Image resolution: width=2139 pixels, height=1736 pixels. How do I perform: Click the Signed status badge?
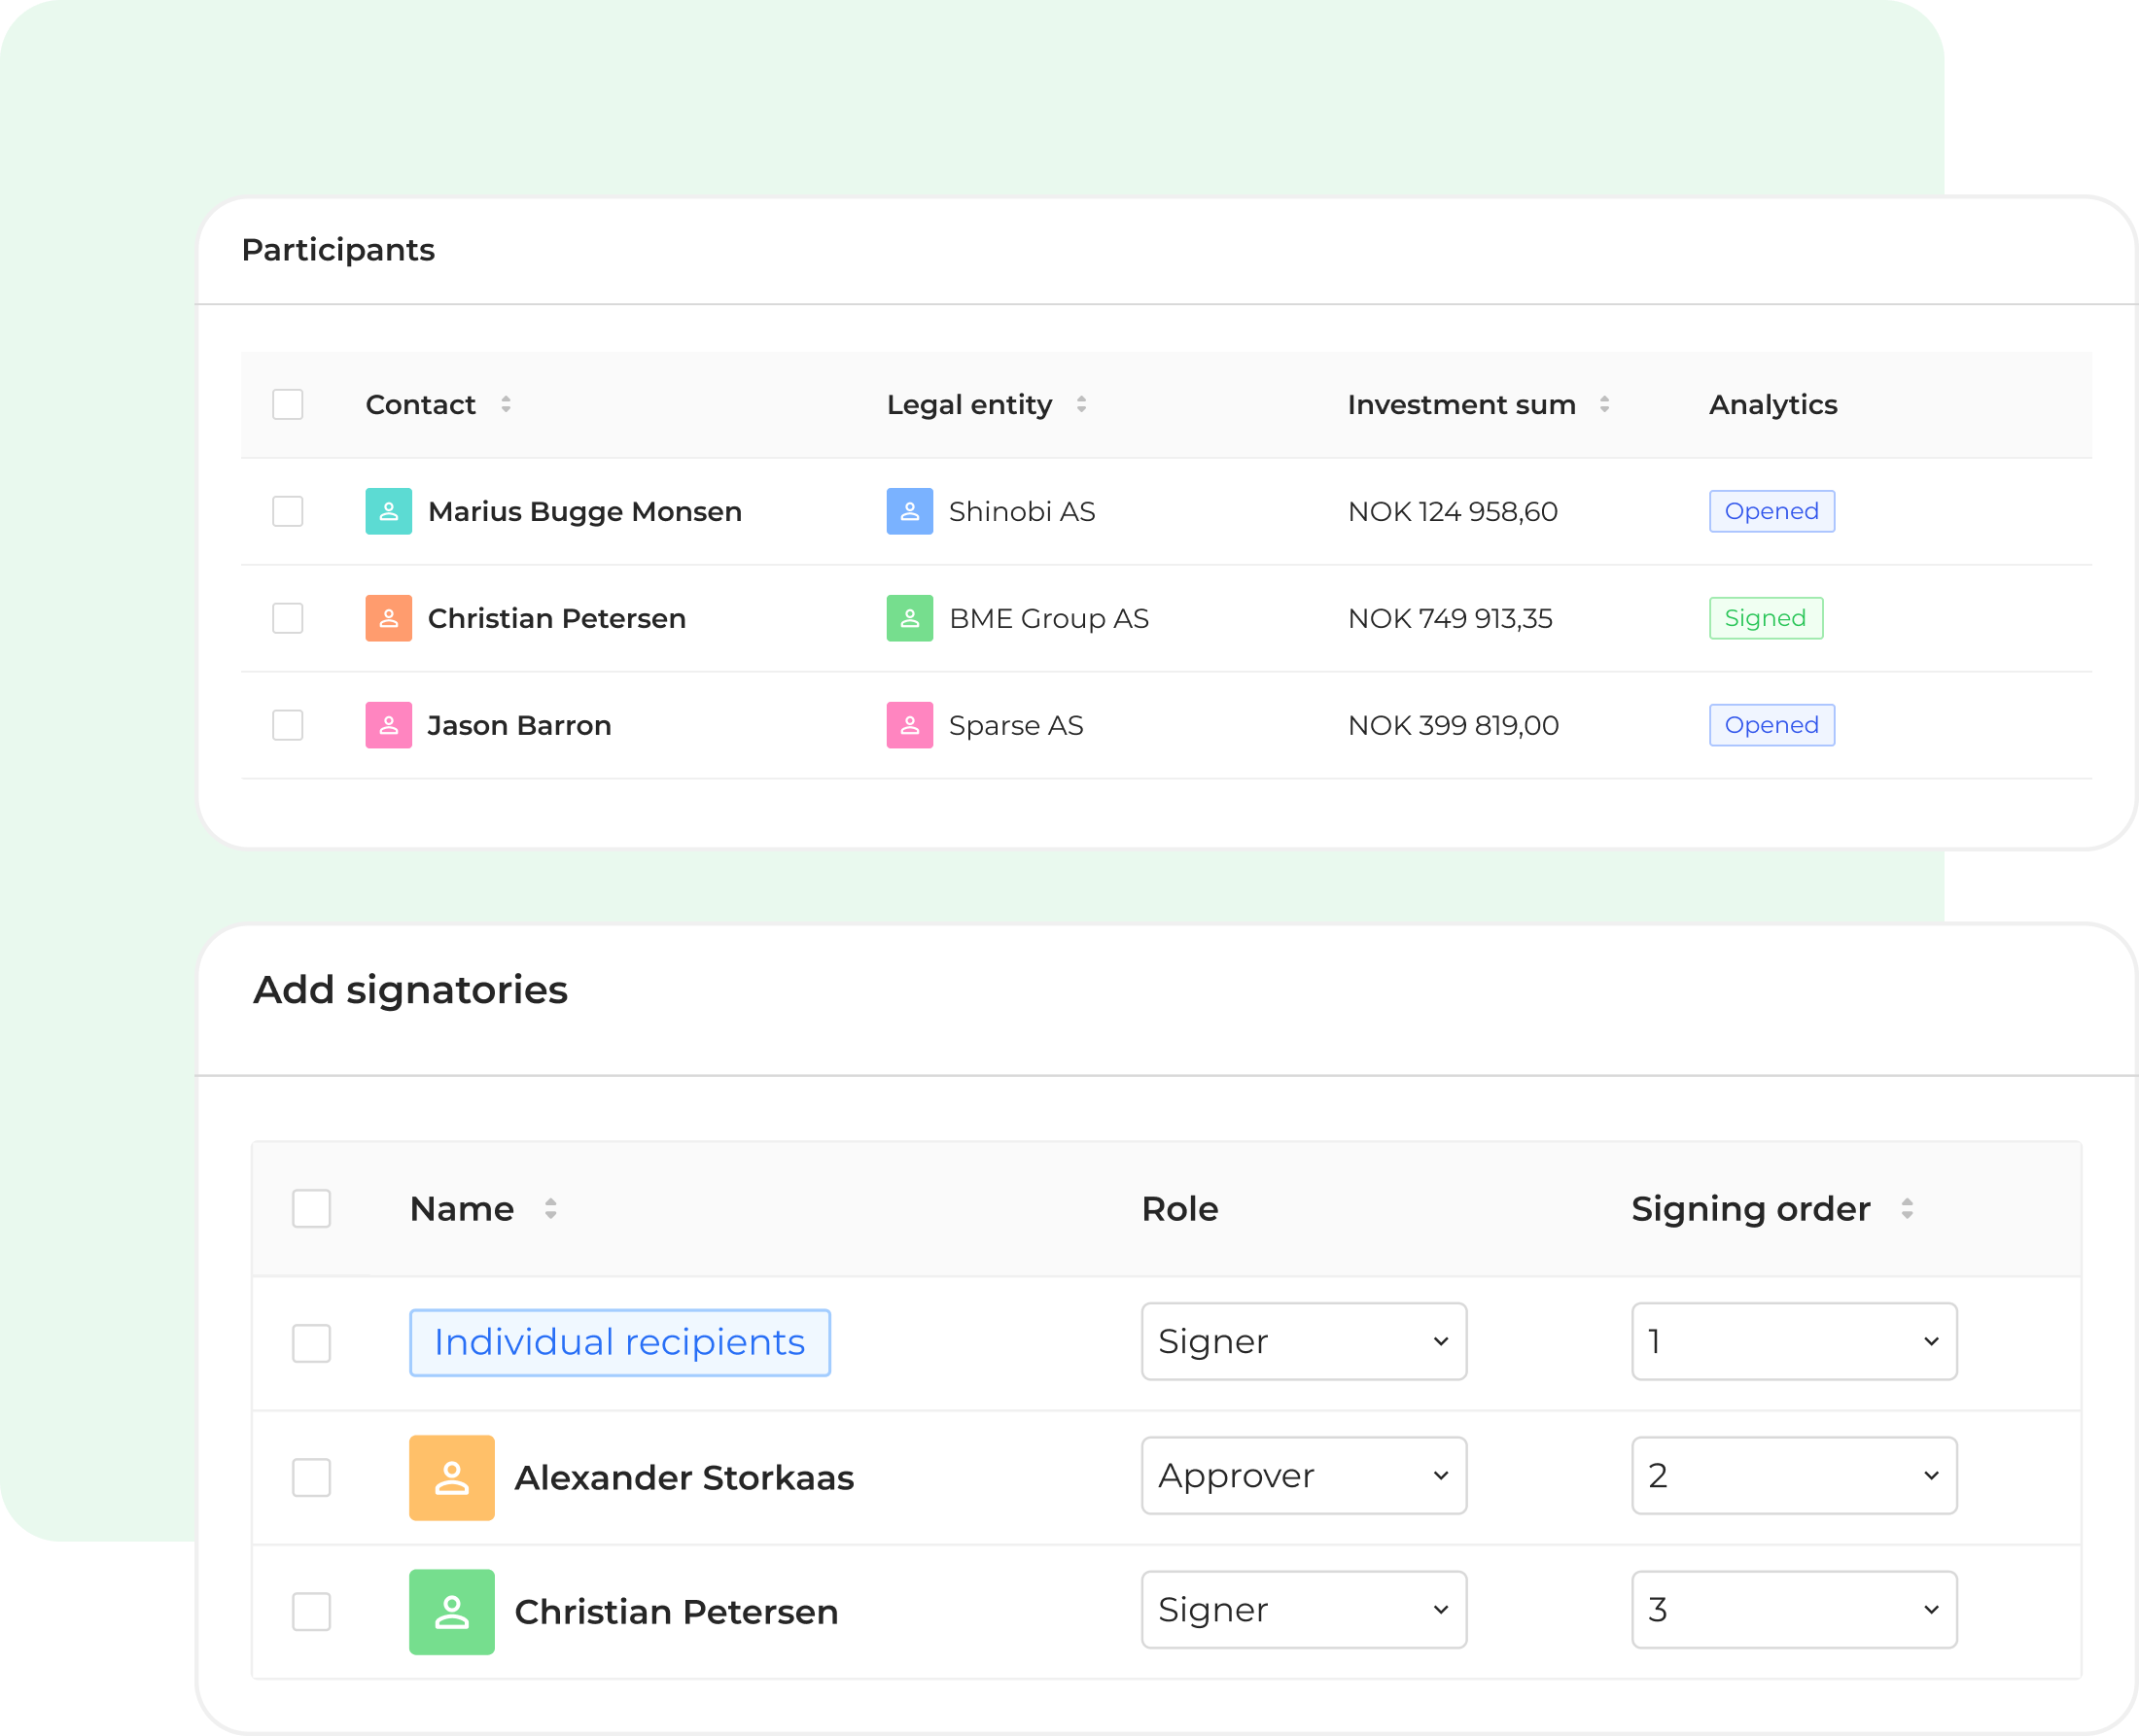[1765, 618]
